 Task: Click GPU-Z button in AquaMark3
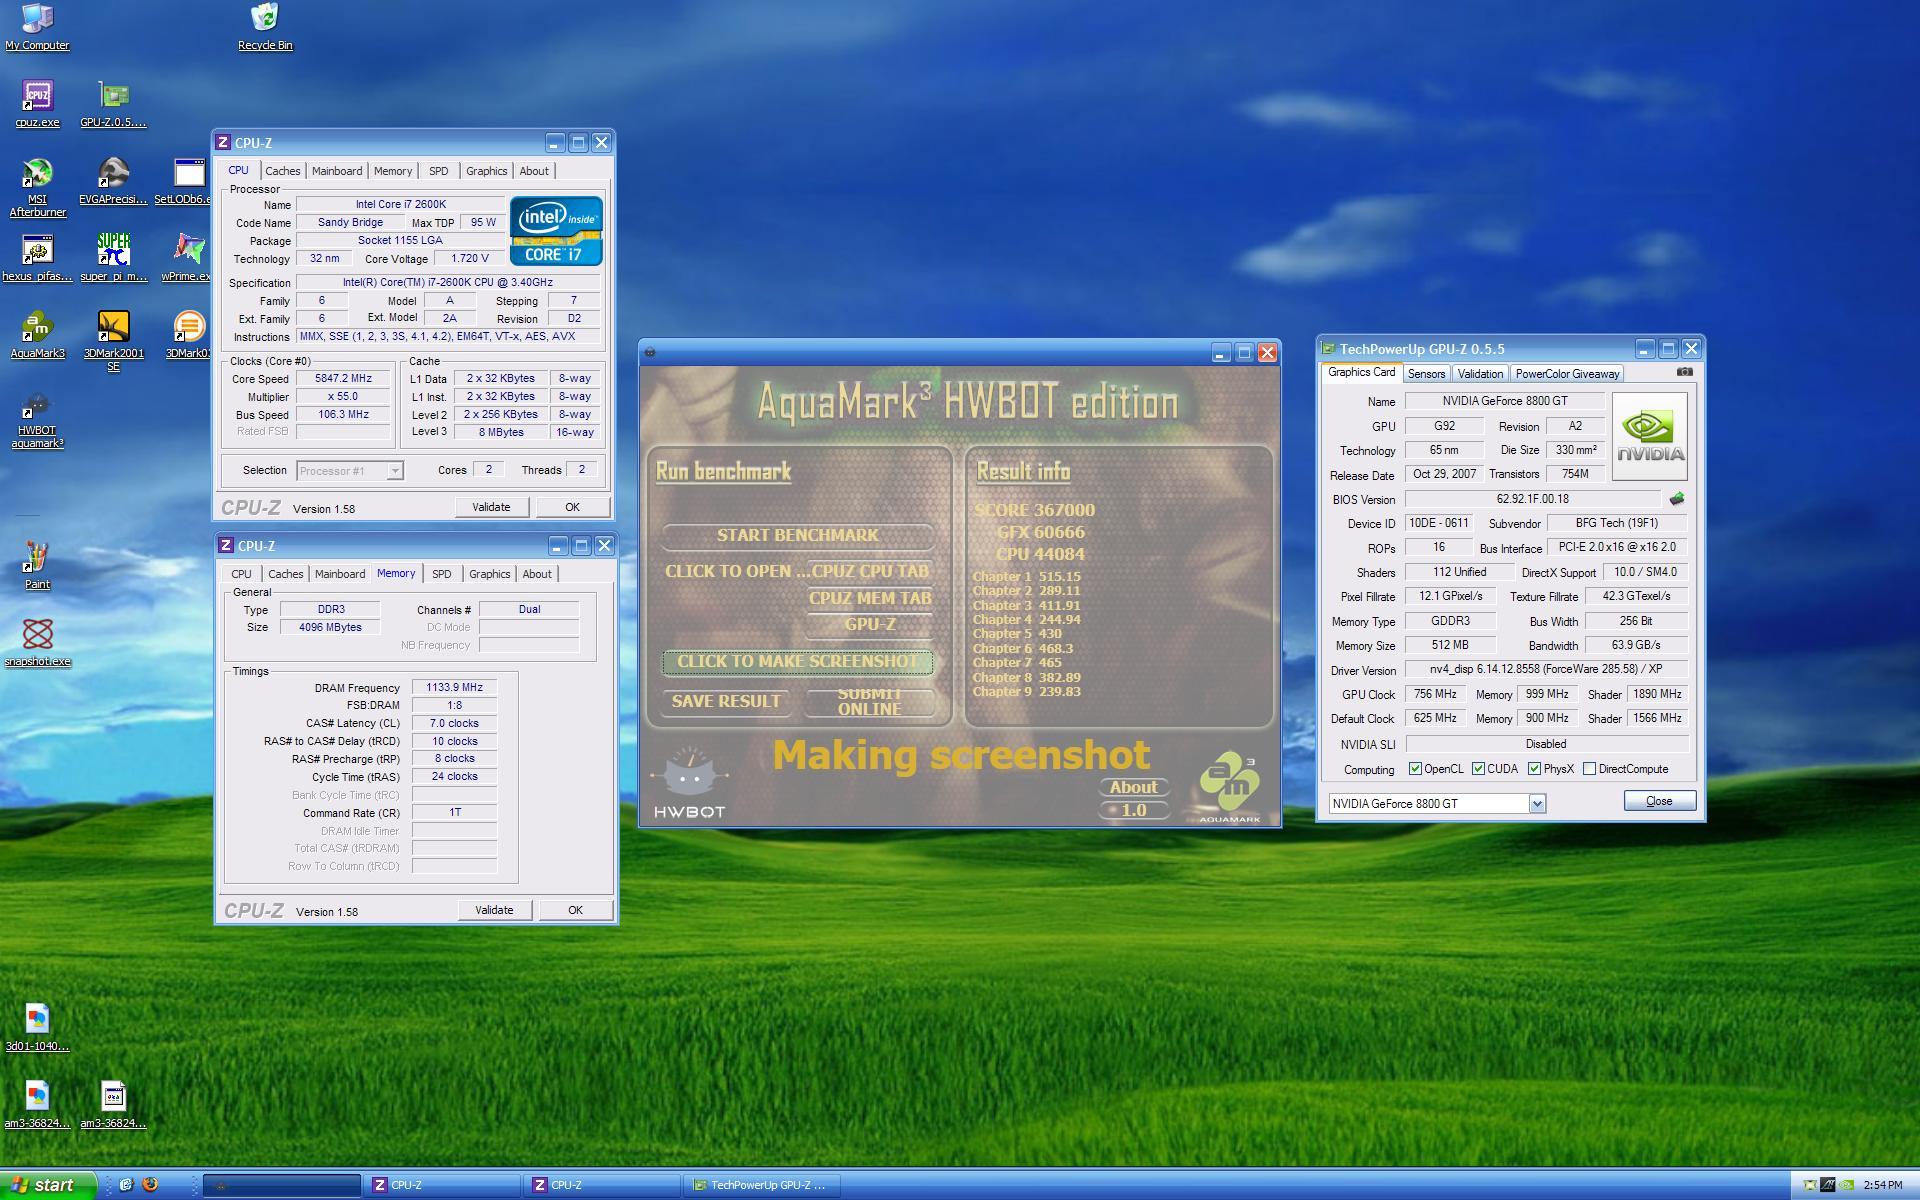point(870,625)
